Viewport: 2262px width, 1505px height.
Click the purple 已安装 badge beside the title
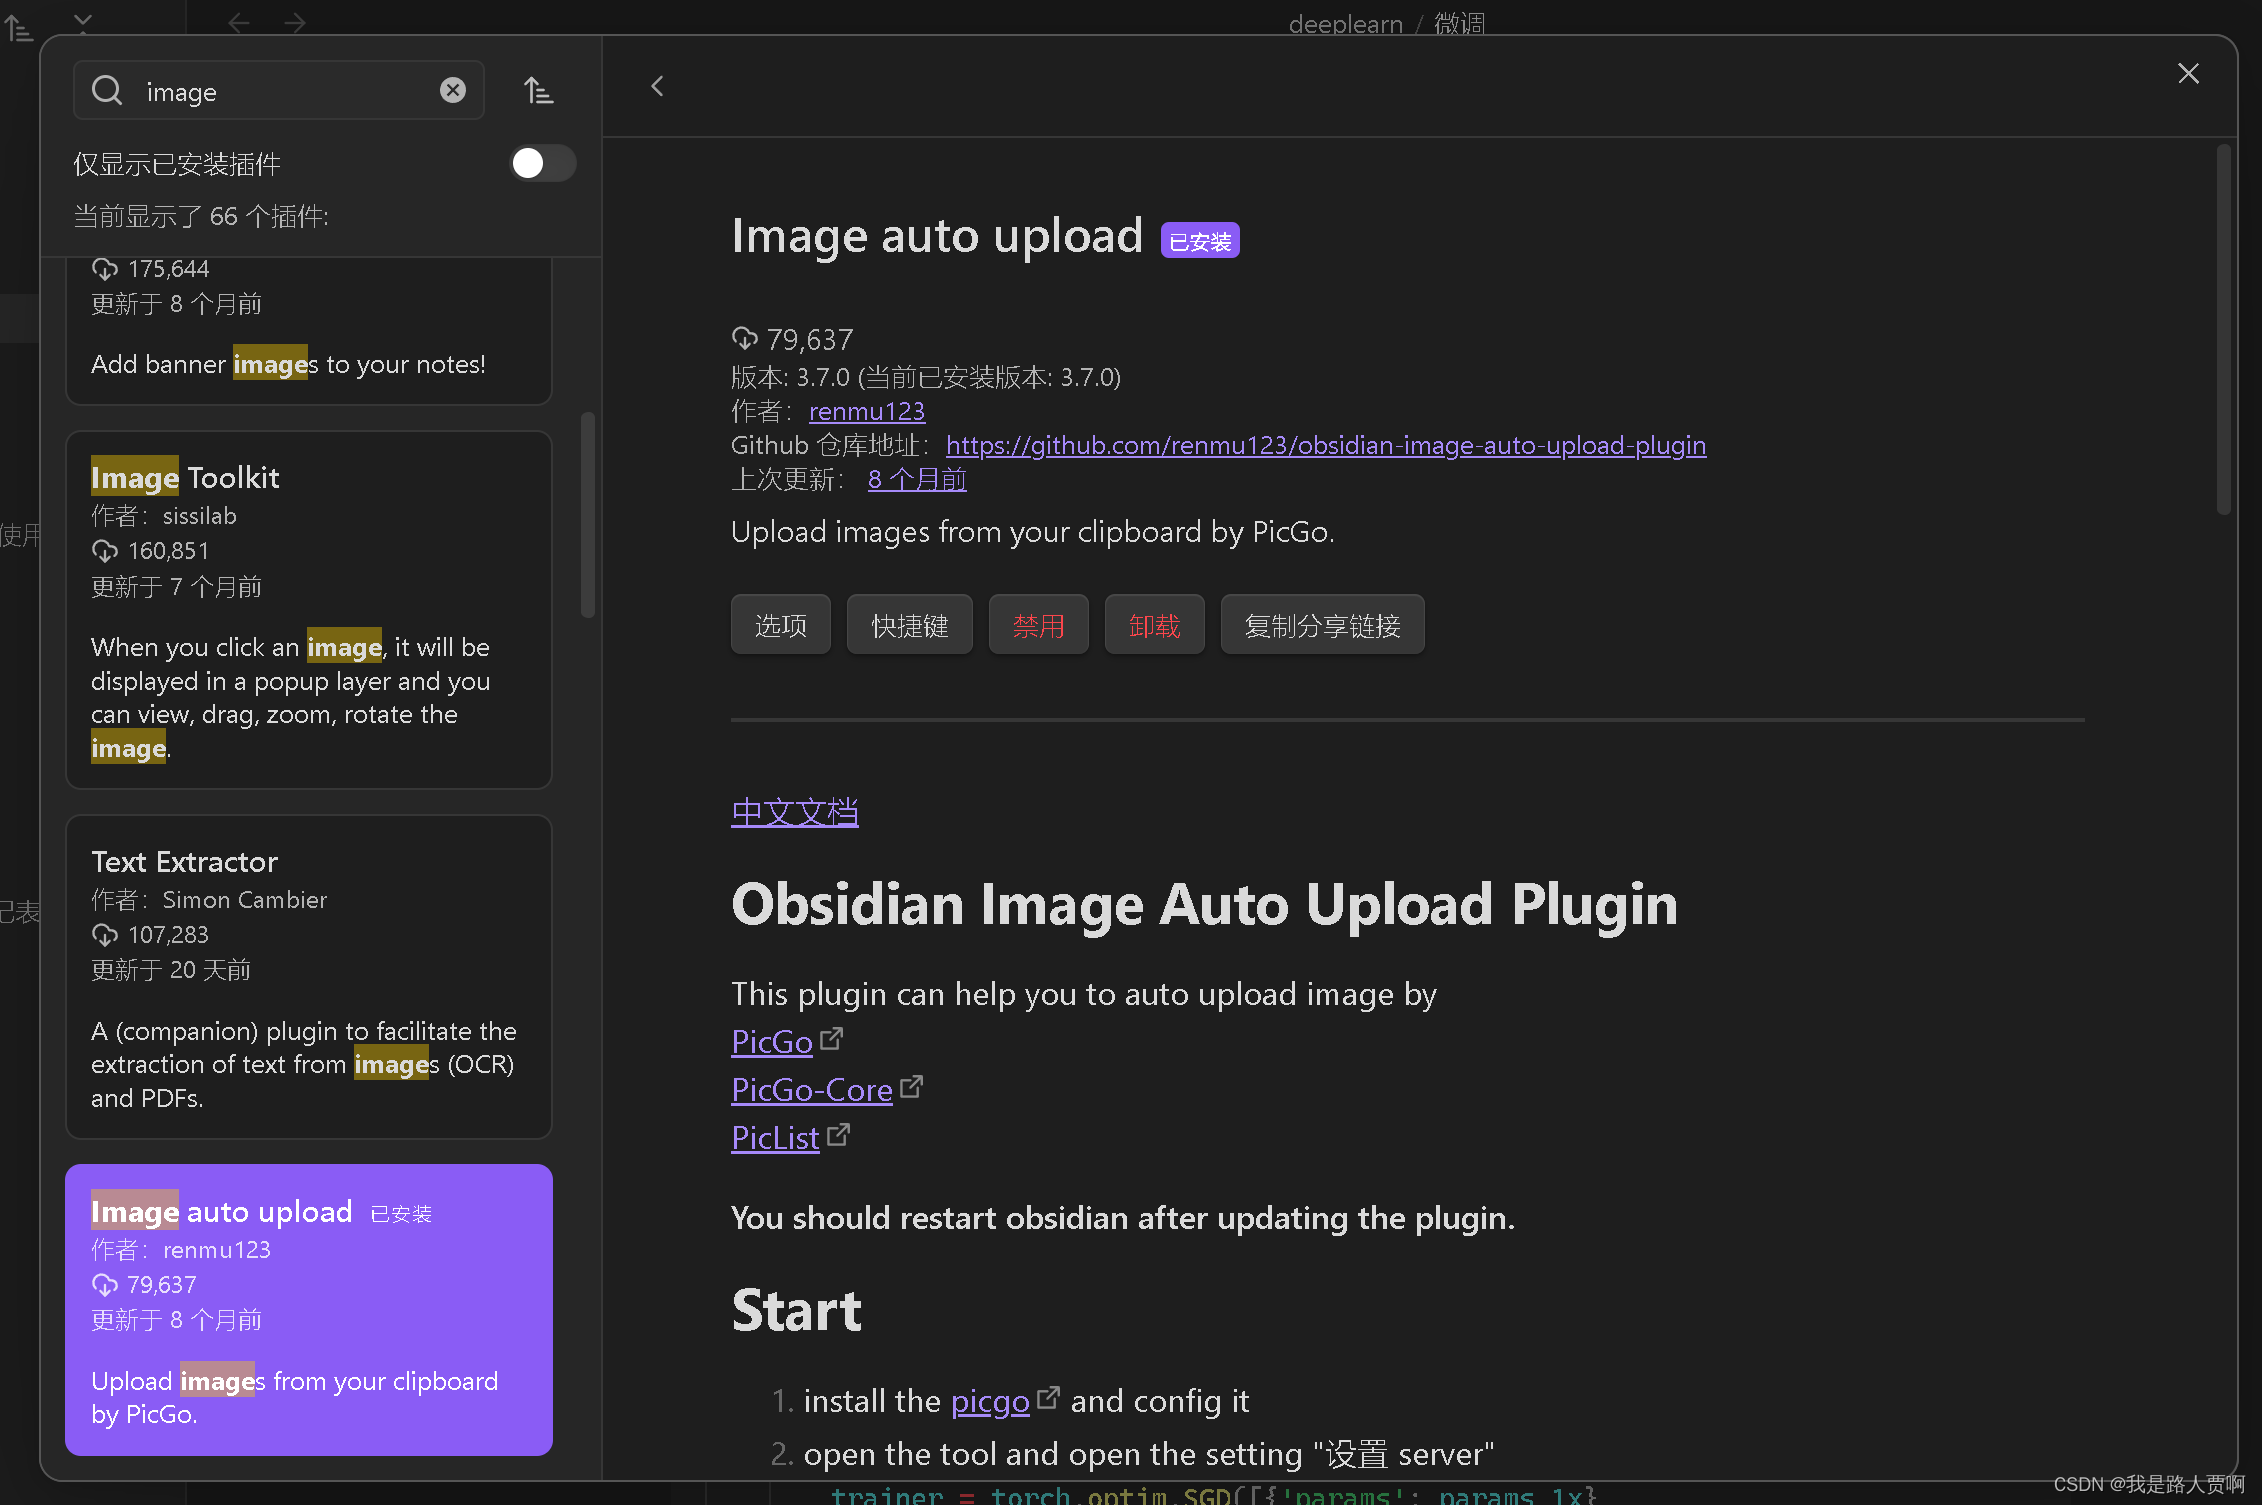coord(1200,241)
